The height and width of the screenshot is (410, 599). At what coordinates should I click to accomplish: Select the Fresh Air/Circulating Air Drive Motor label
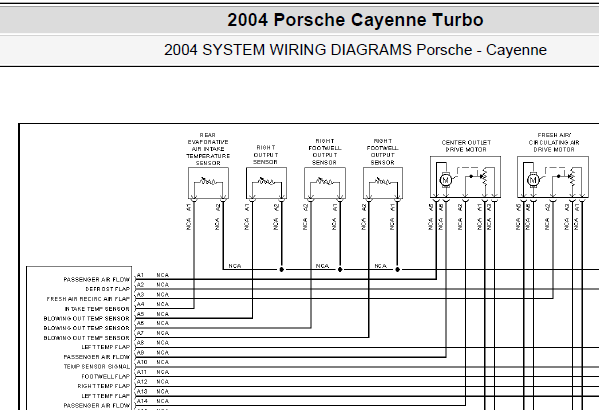pos(554,143)
